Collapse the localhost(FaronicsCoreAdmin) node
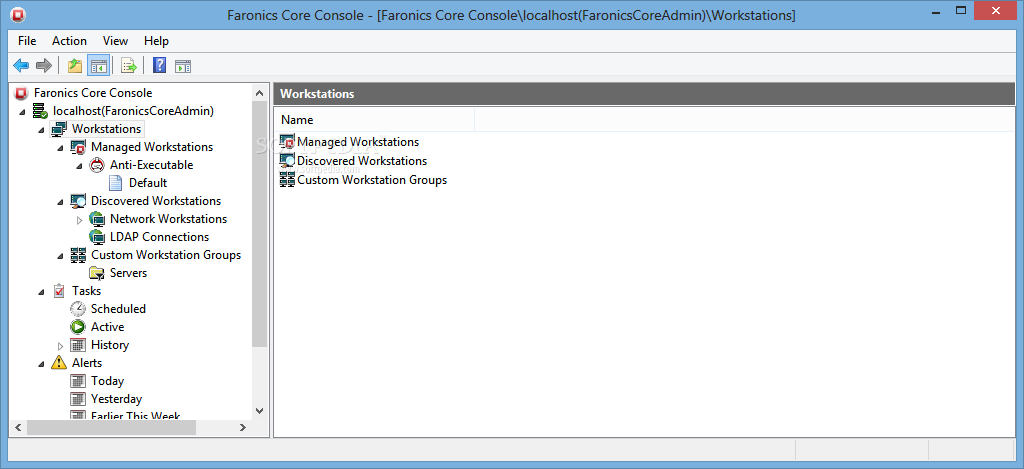The width and height of the screenshot is (1024, 469). [23, 112]
